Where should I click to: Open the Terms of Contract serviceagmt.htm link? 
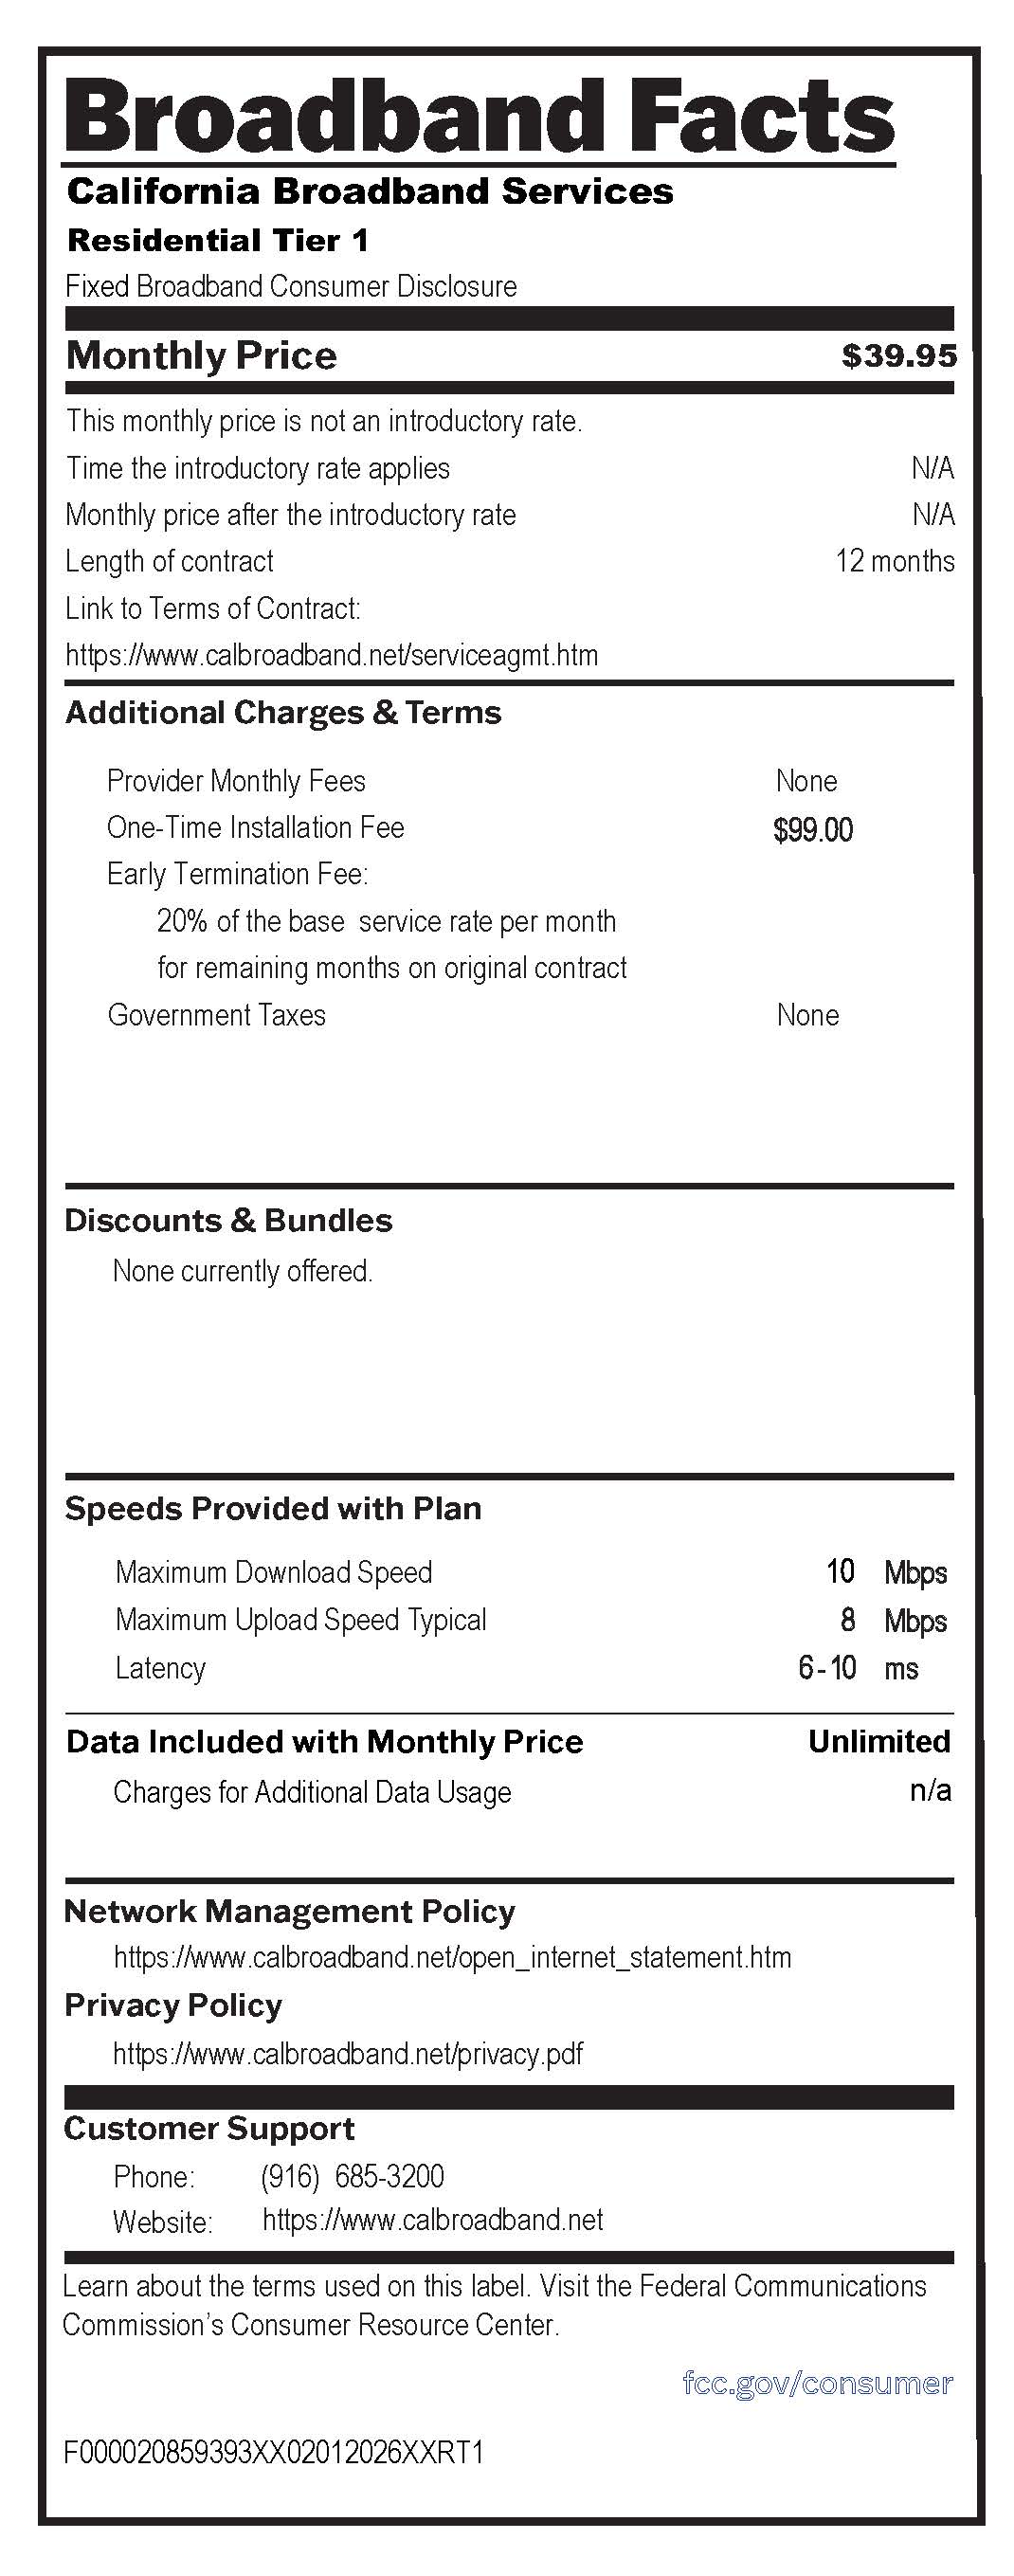coord(331,656)
